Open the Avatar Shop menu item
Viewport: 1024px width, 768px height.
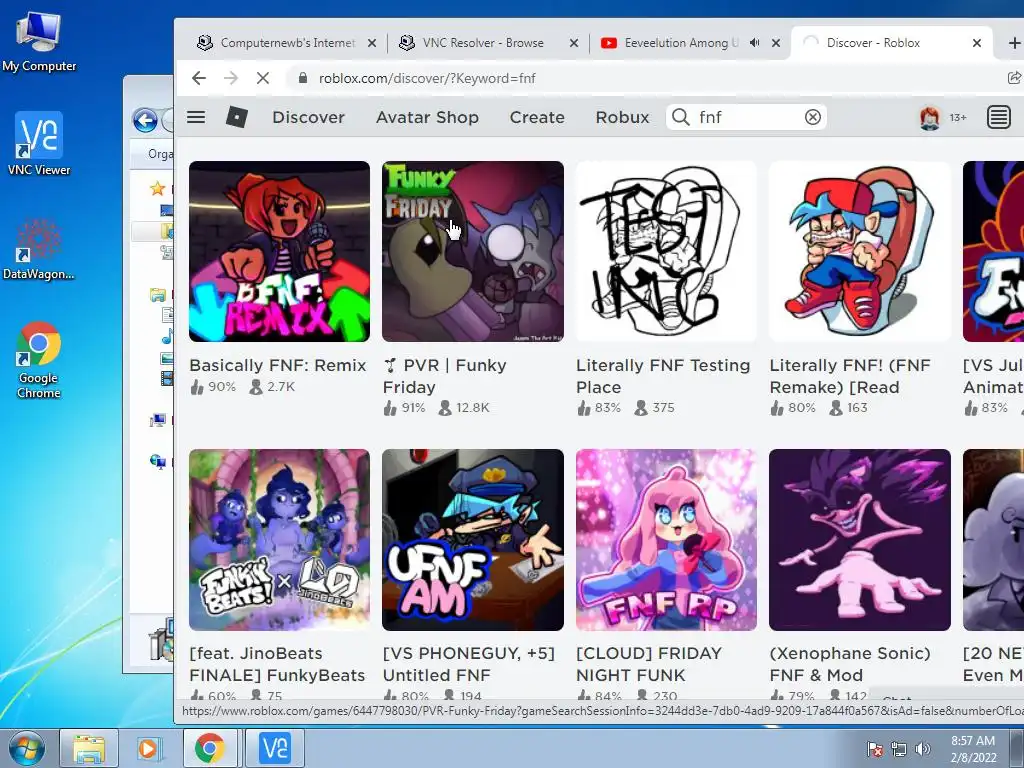tap(427, 117)
